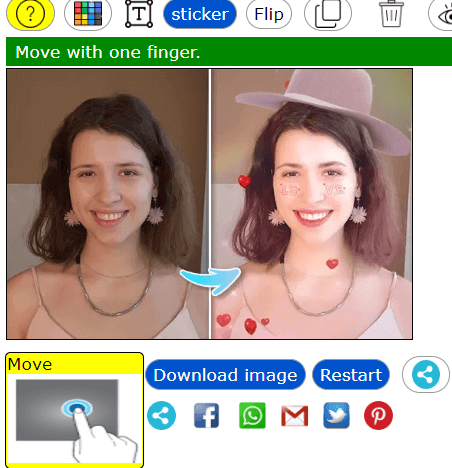Duplicate using the copy icon

(x=328, y=14)
